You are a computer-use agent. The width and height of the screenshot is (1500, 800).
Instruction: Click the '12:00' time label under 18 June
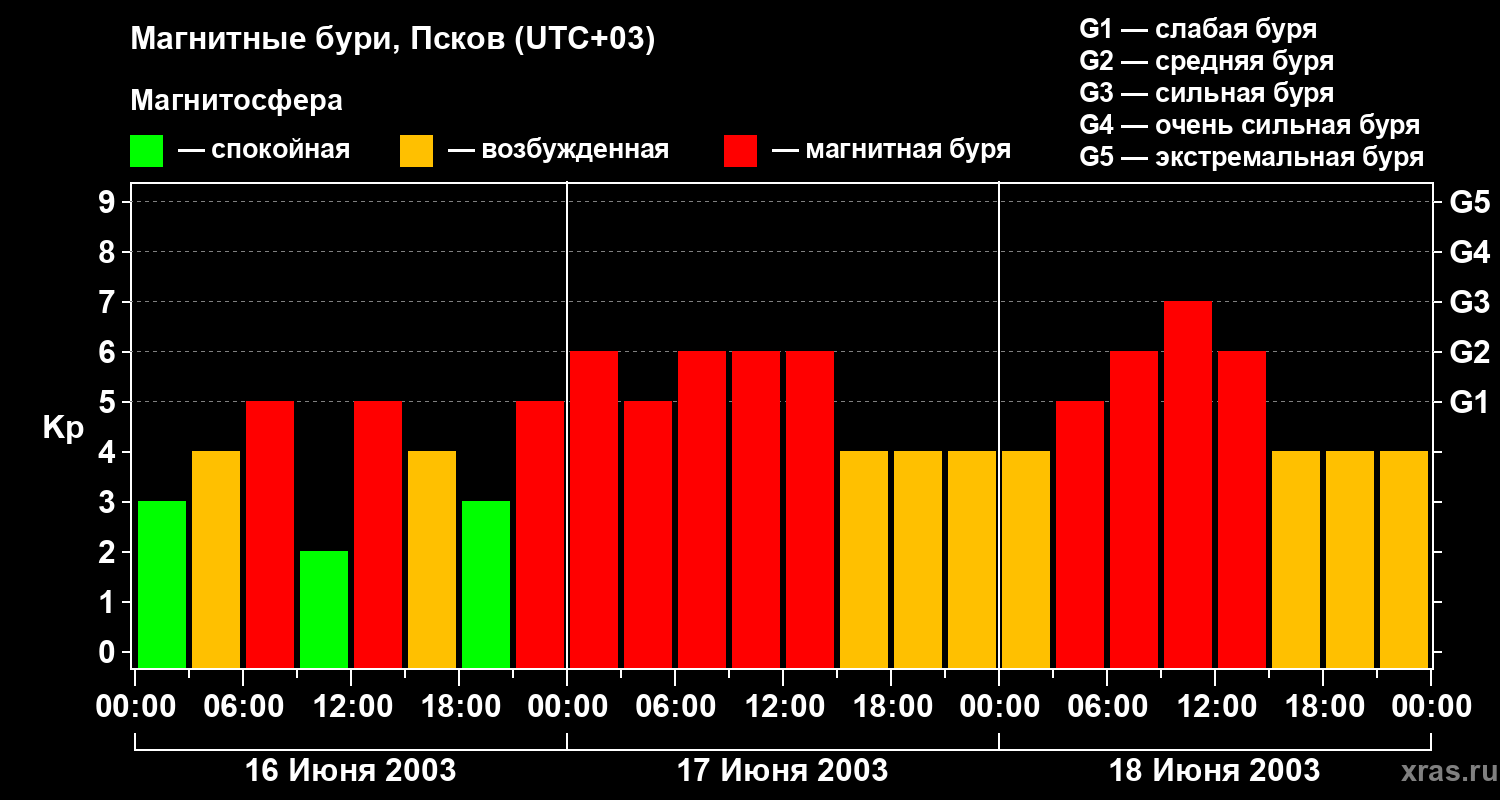(1214, 707)
